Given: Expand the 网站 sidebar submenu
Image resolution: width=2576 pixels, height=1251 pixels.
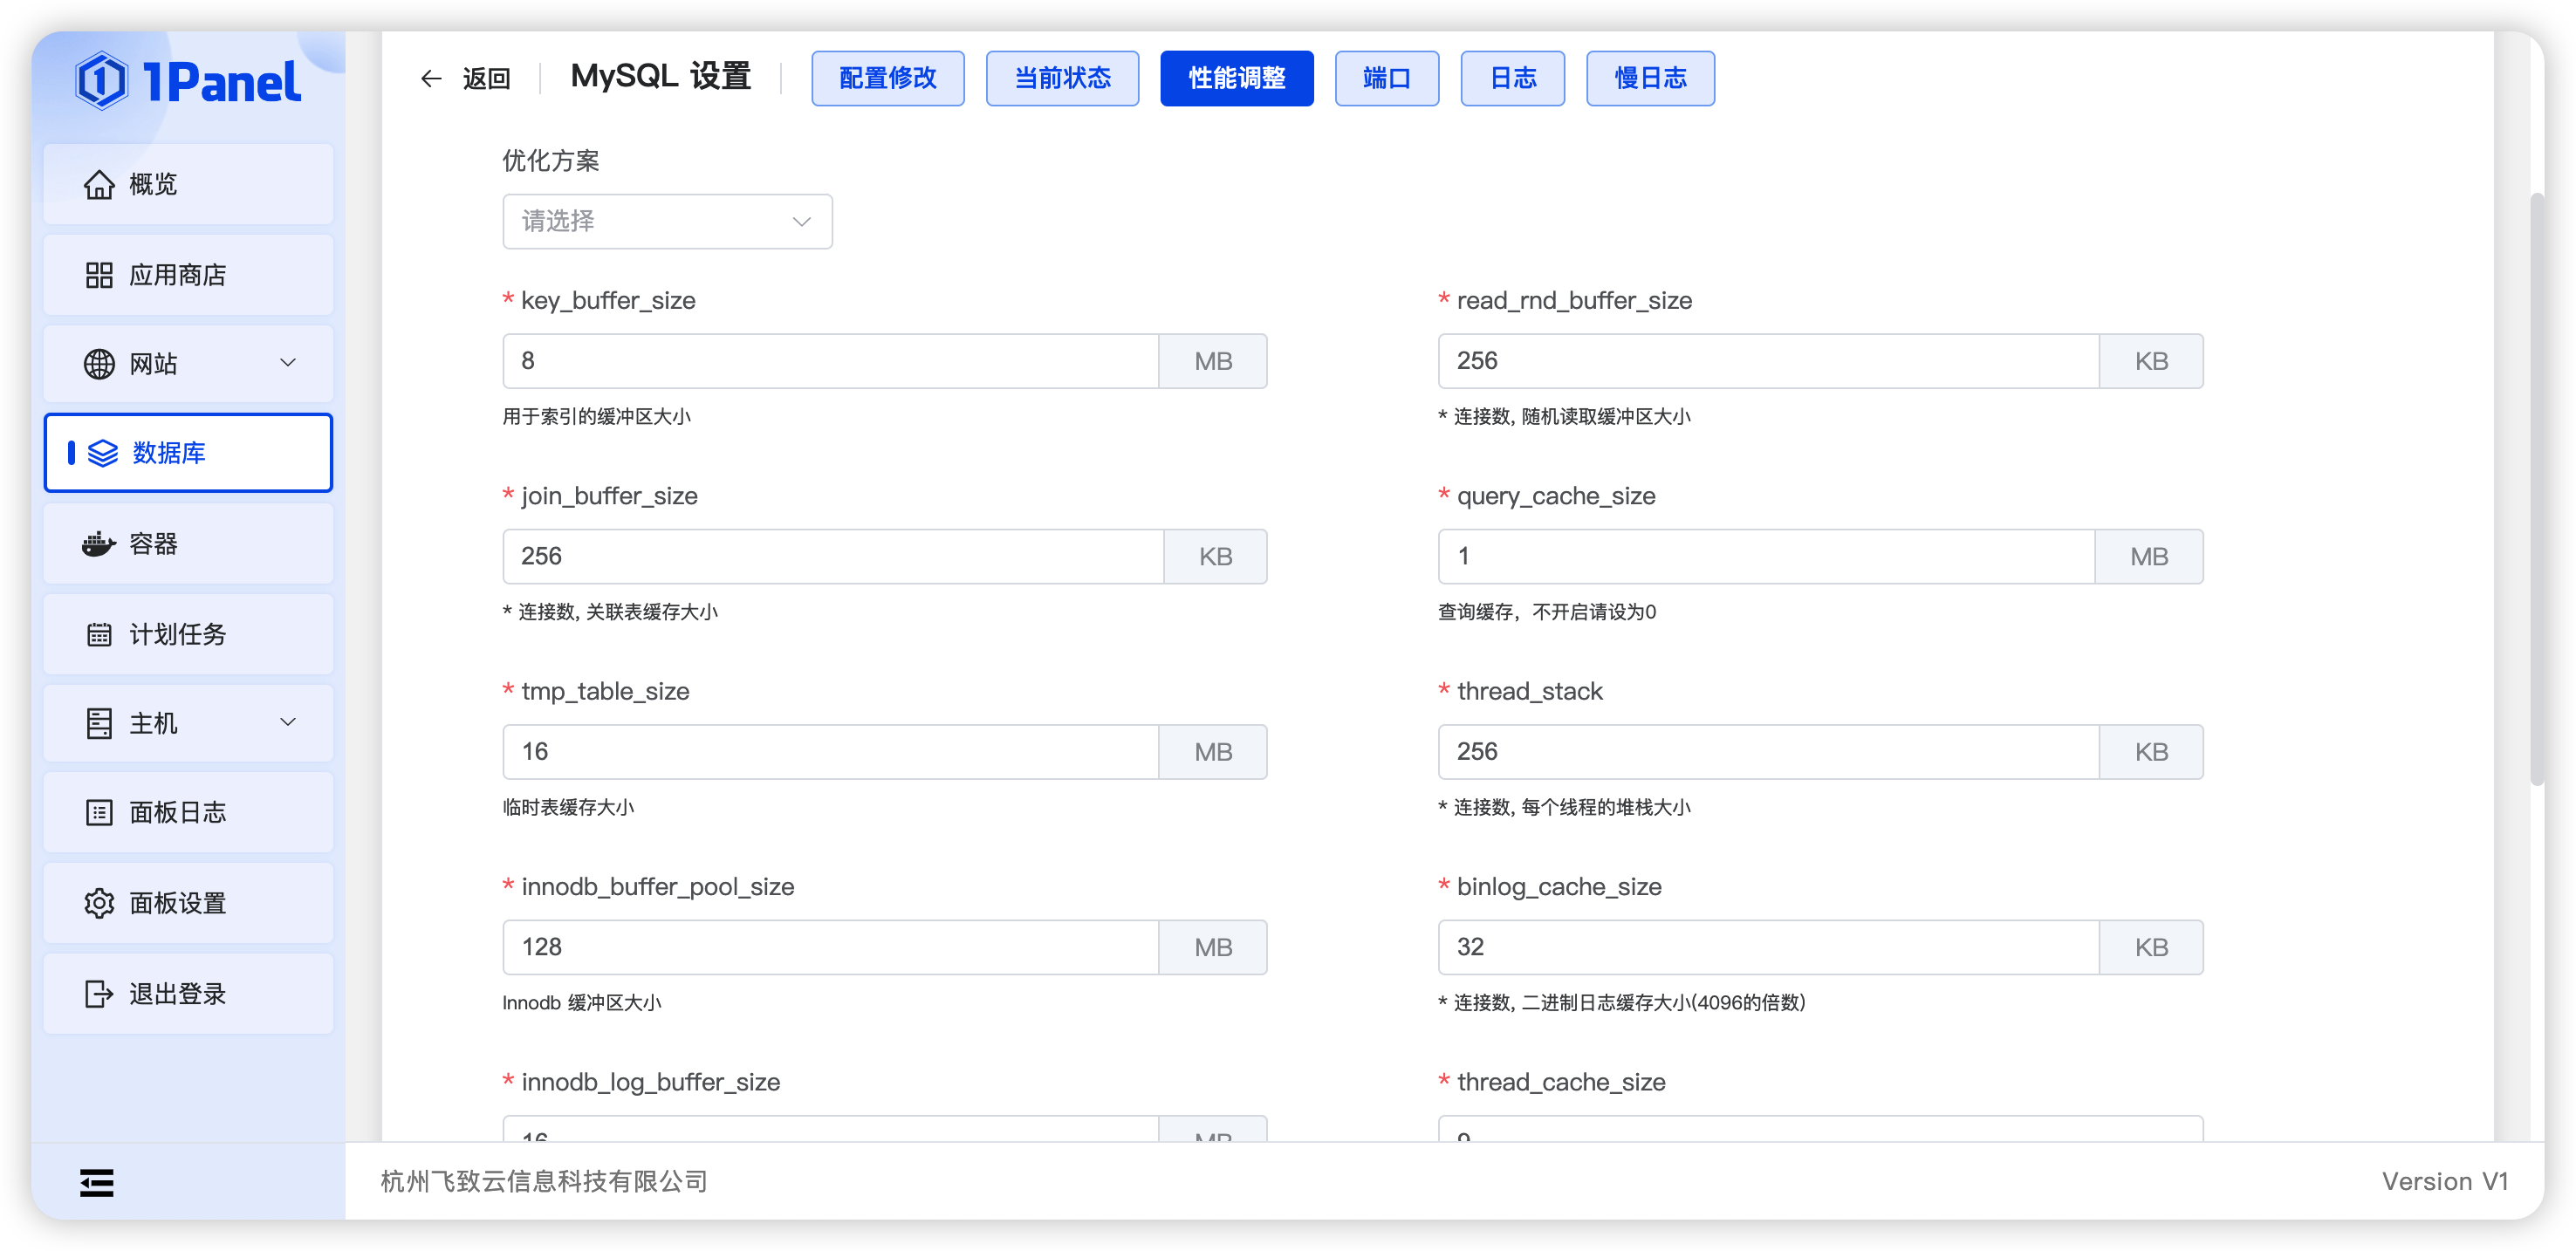Looking at the screenshot, I should coord(288,364).
